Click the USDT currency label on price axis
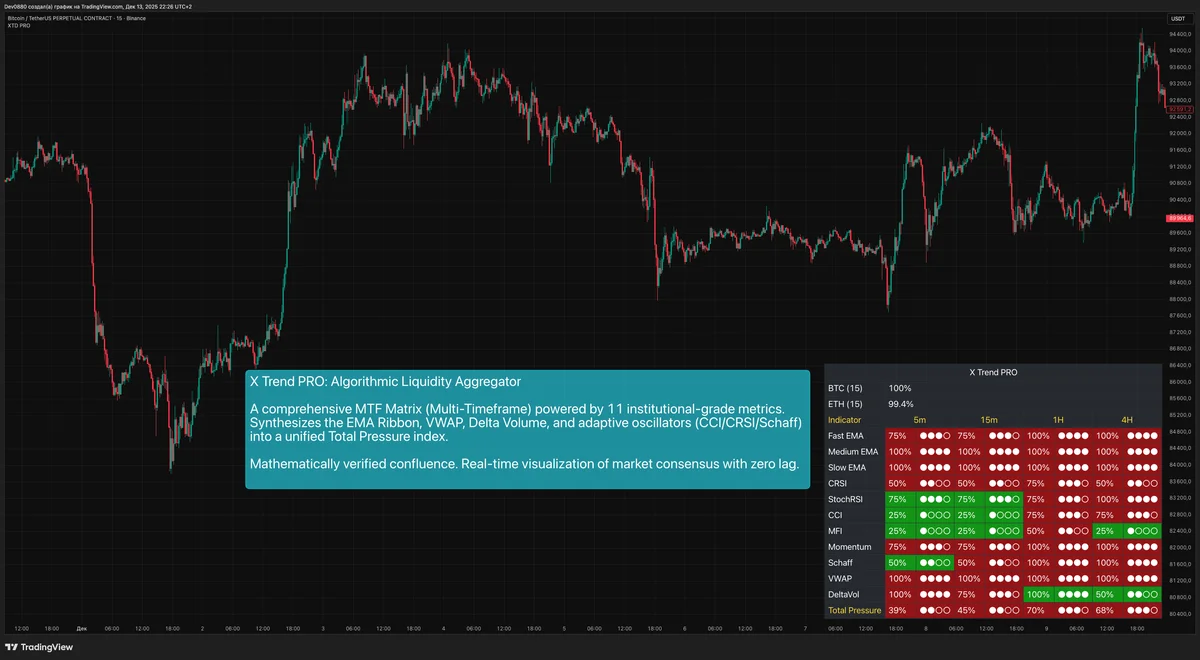This screenshot has width=1200, height=660. 1177,18
